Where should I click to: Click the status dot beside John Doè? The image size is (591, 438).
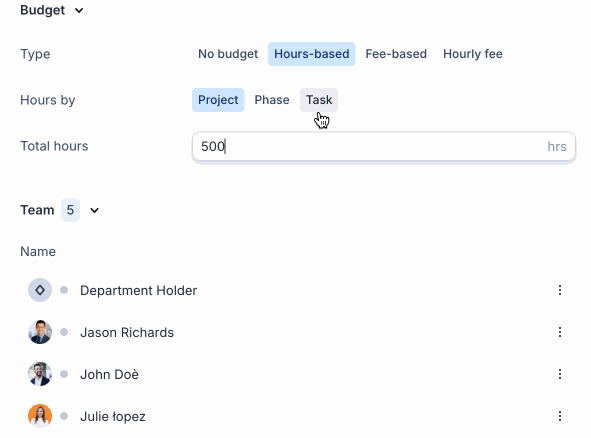coord(64,374)
